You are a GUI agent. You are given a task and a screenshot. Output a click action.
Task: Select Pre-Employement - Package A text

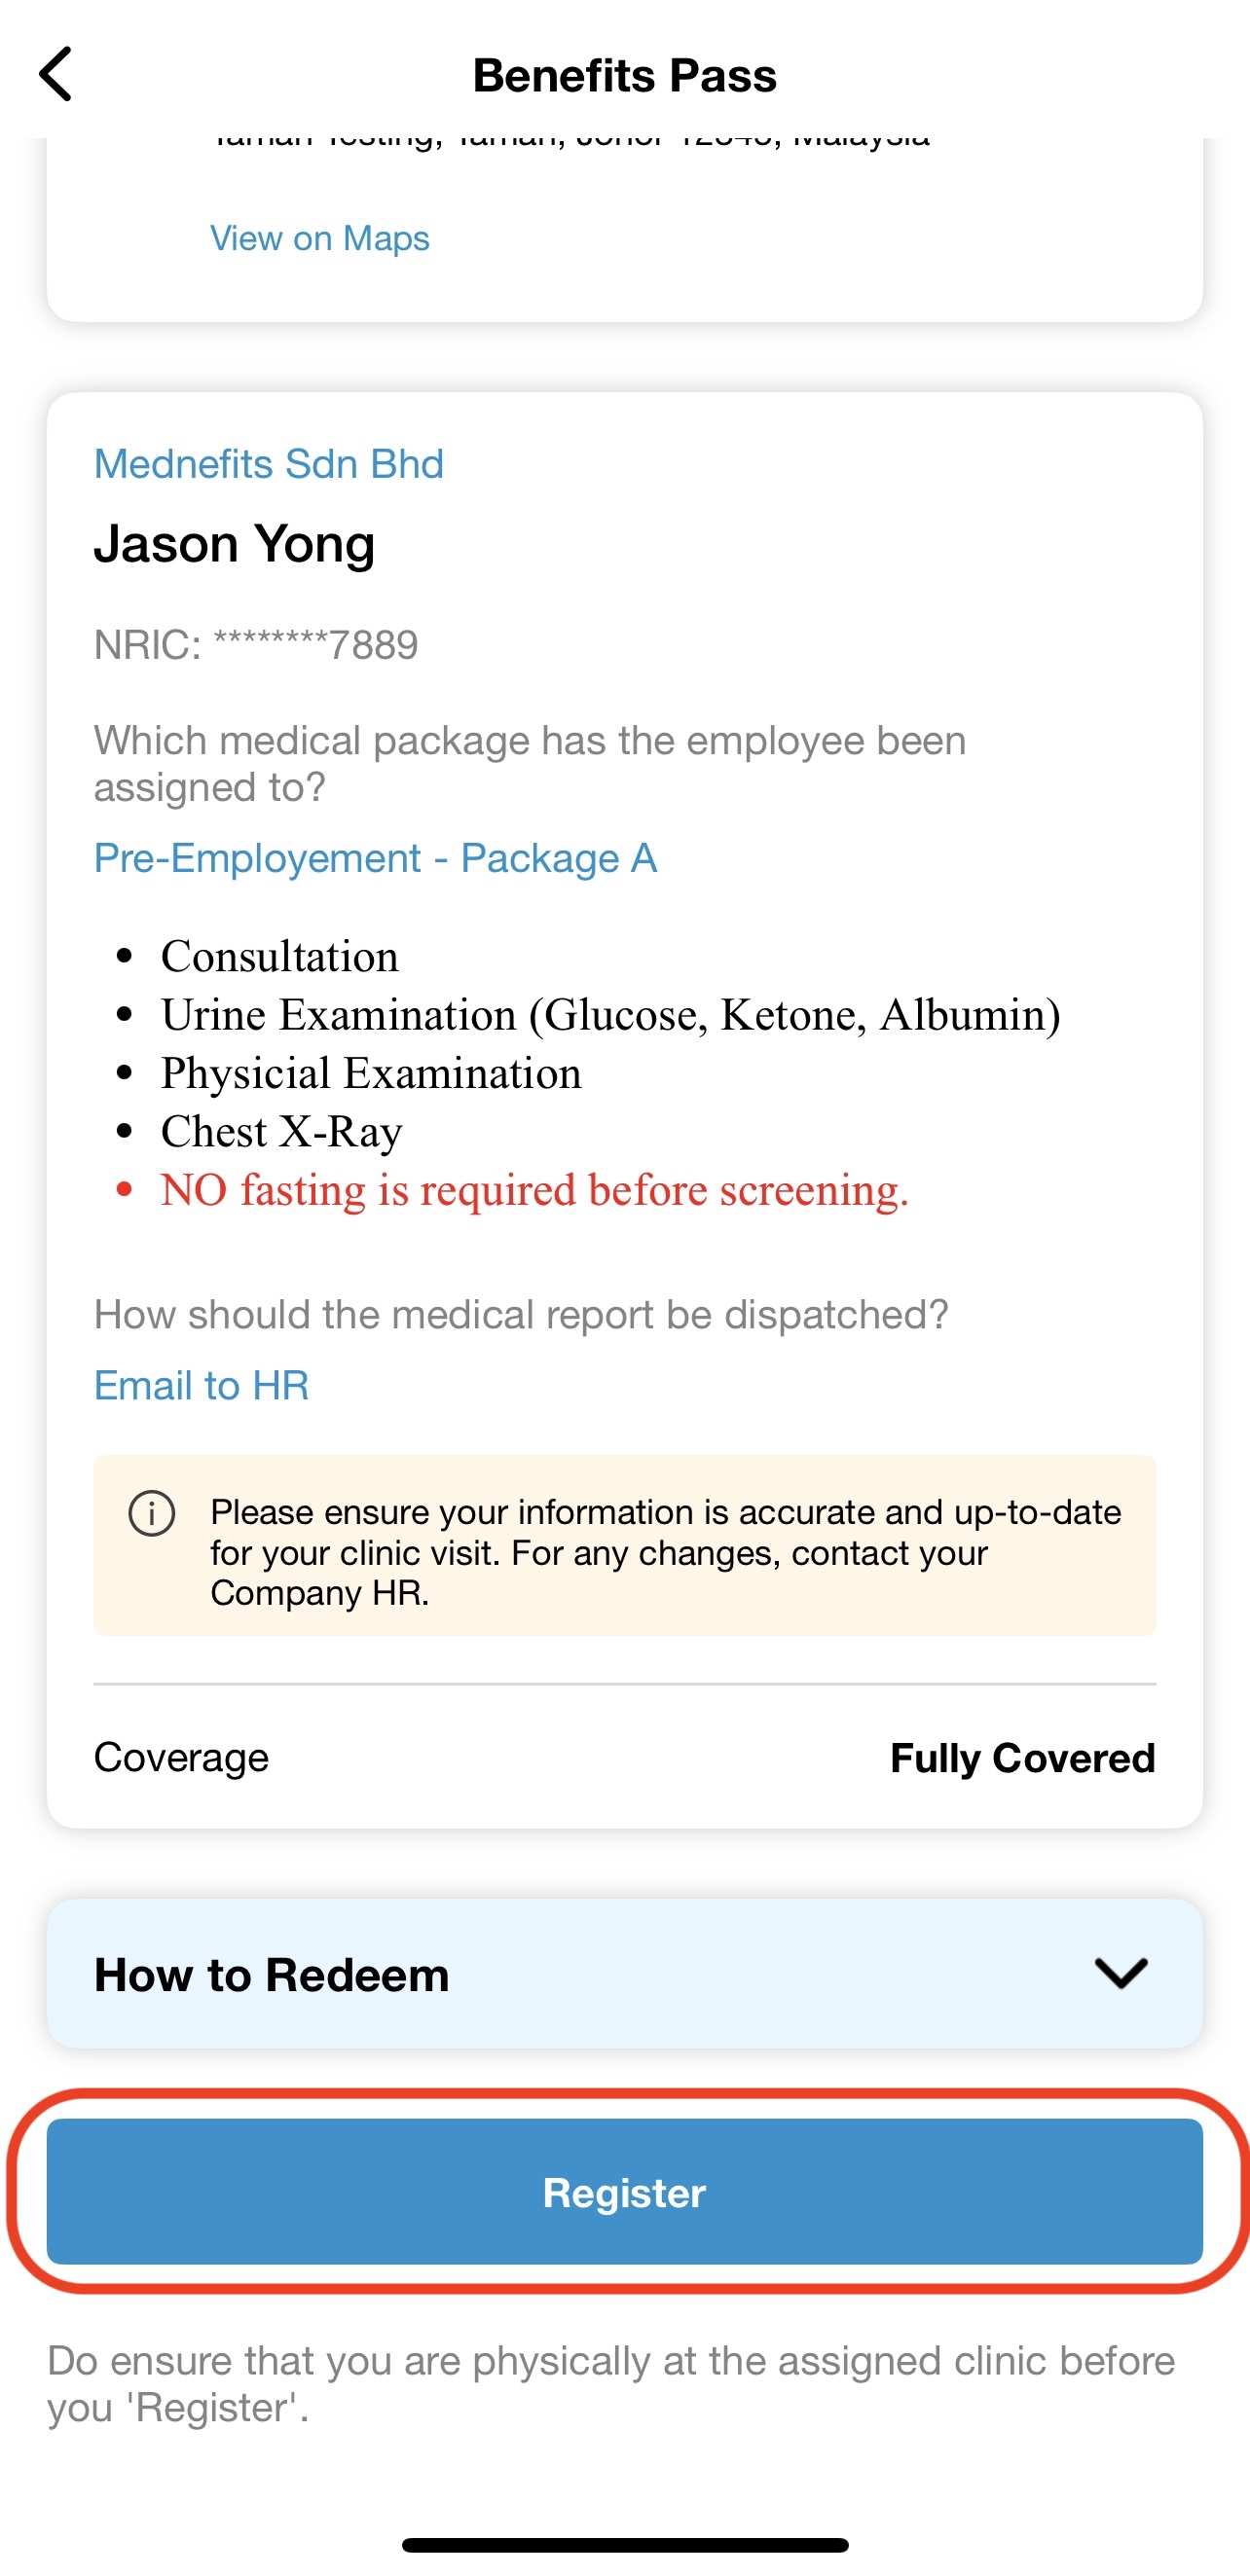375,858
